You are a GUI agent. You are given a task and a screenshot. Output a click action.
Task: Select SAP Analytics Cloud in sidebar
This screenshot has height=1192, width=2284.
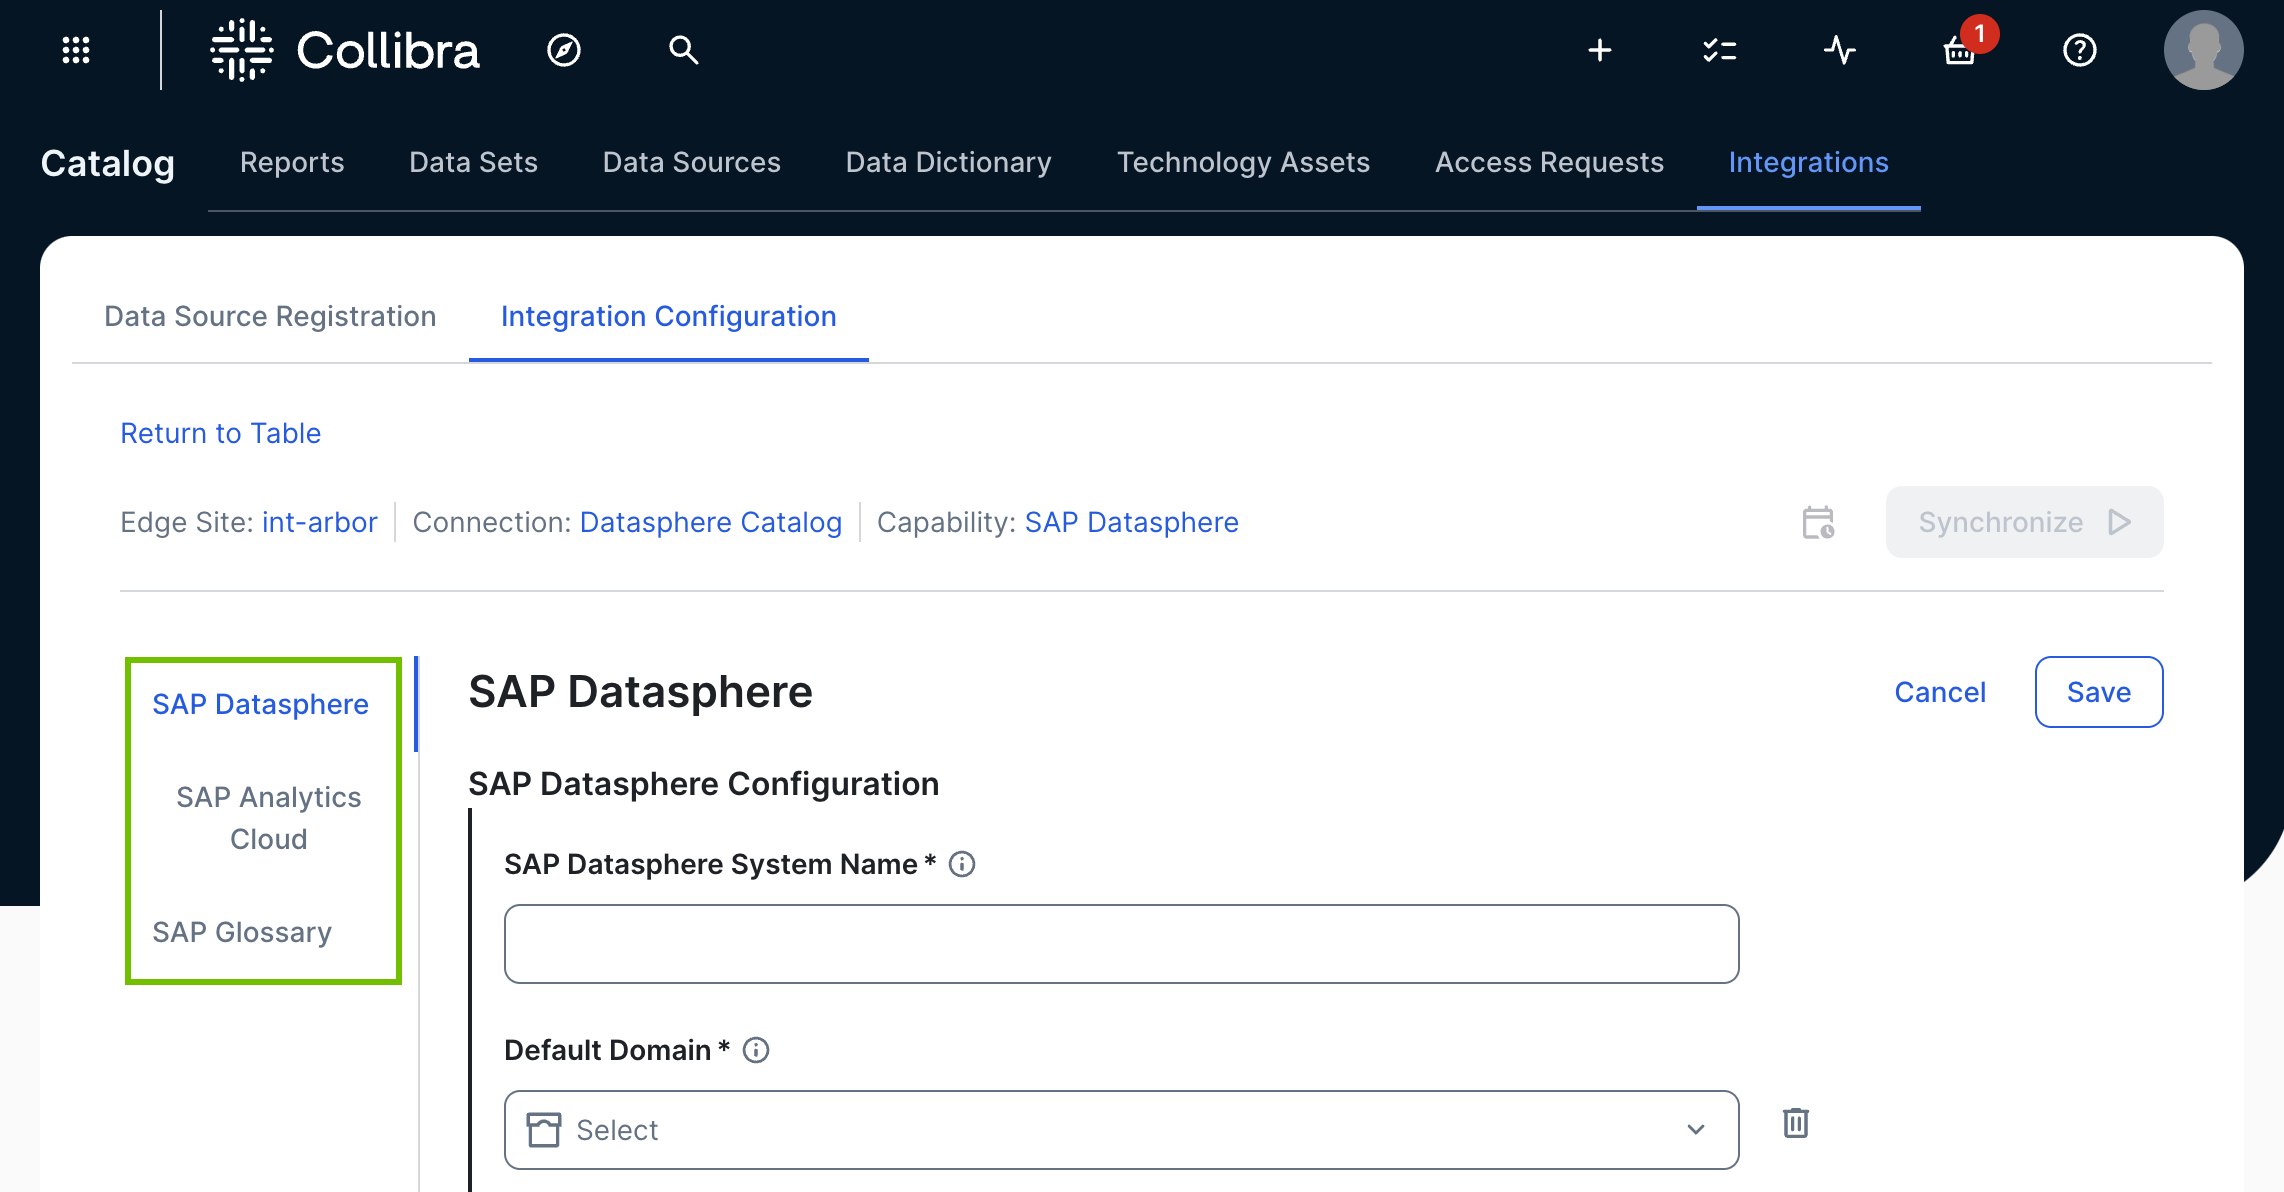[268, 818]
